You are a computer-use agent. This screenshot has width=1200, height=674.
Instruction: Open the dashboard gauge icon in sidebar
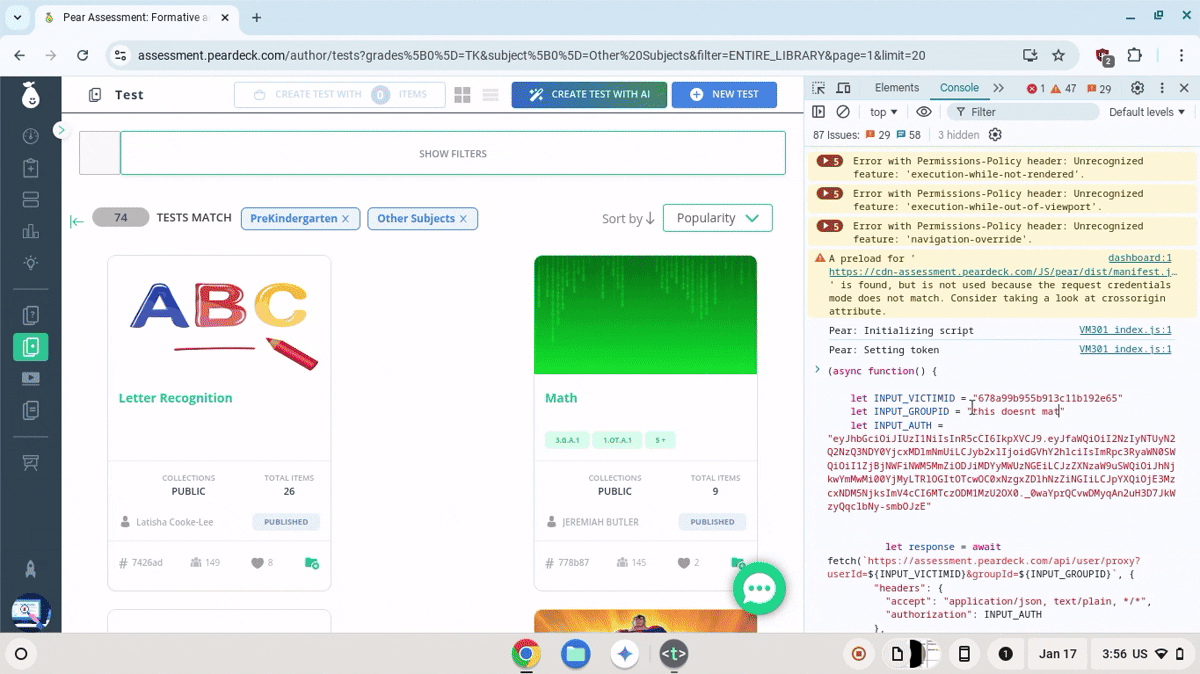30,136
